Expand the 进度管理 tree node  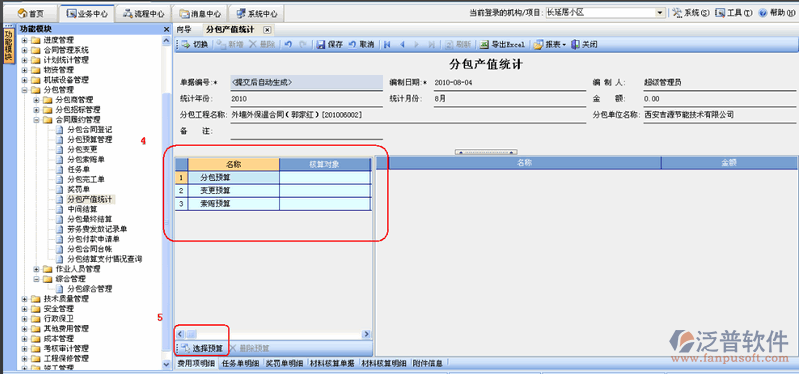(24, 40)
